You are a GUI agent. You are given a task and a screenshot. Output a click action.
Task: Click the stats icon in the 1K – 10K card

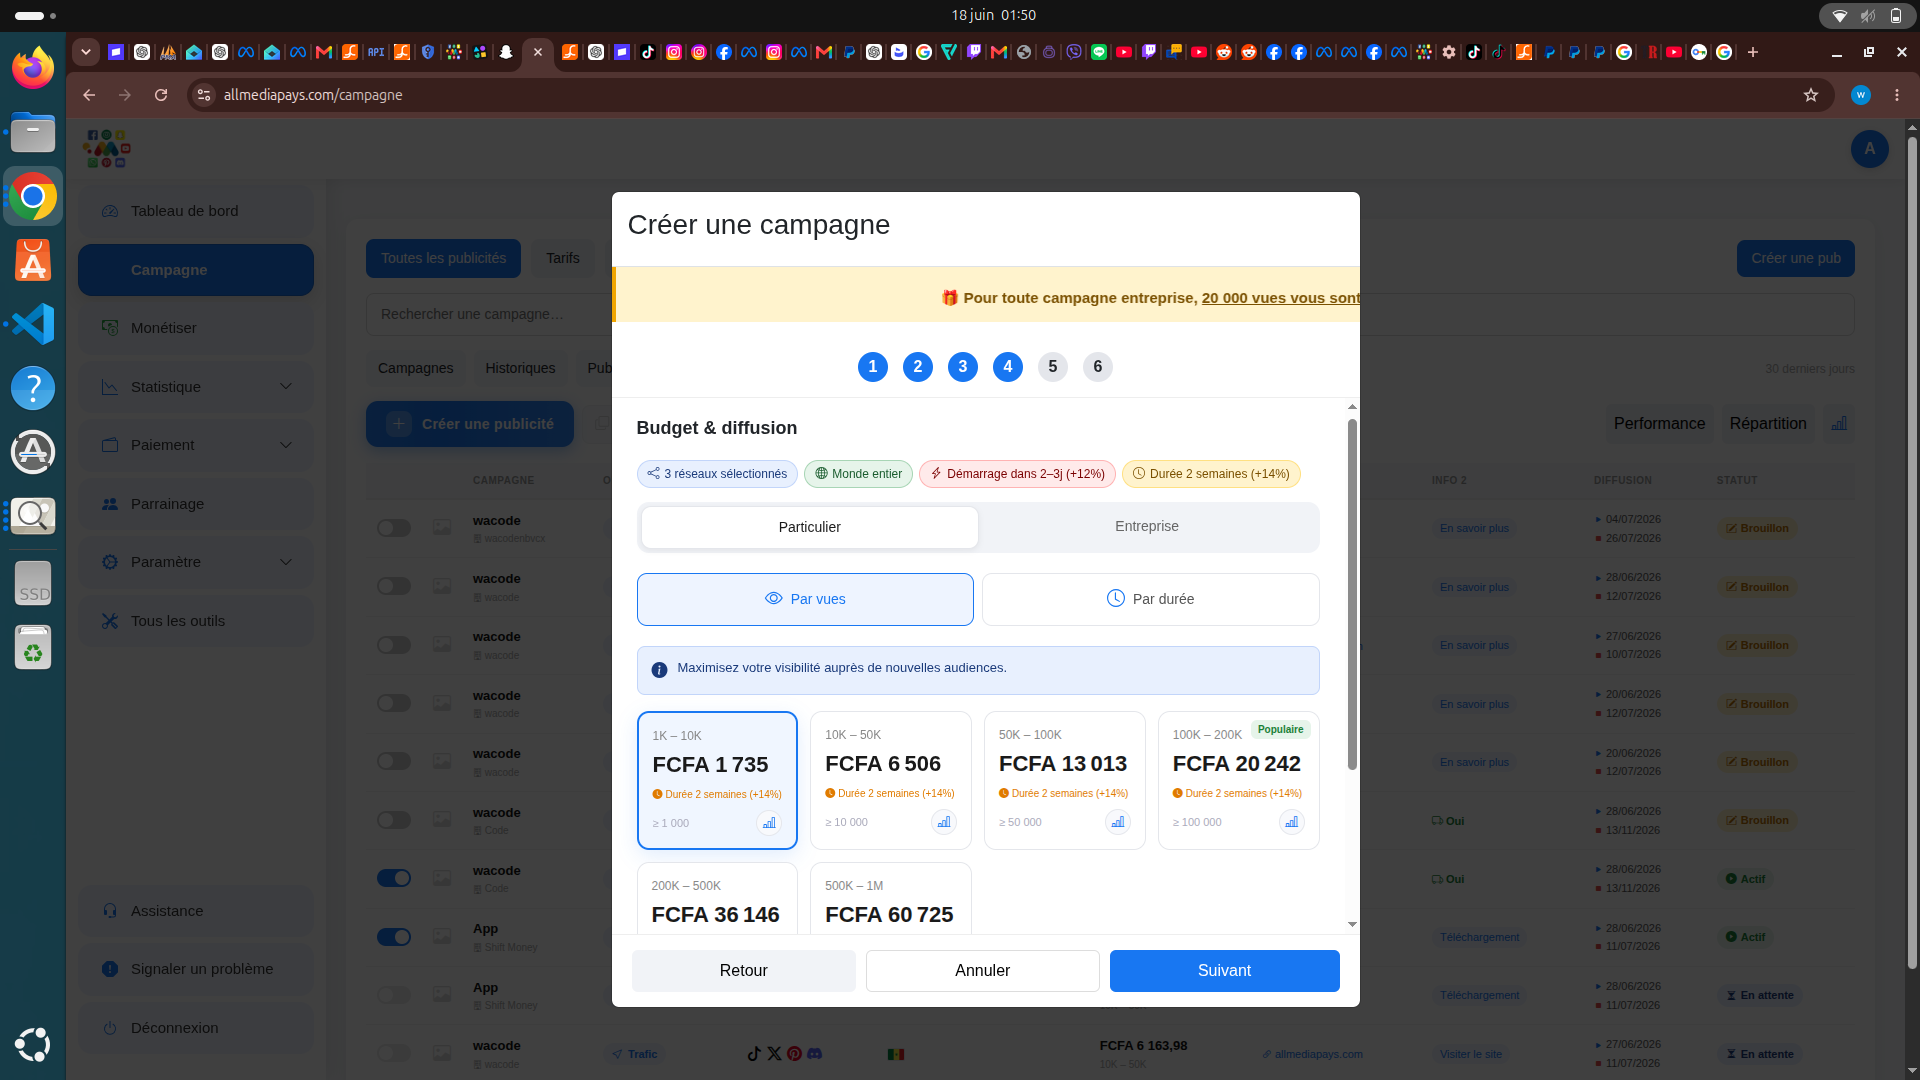(769, 823)
